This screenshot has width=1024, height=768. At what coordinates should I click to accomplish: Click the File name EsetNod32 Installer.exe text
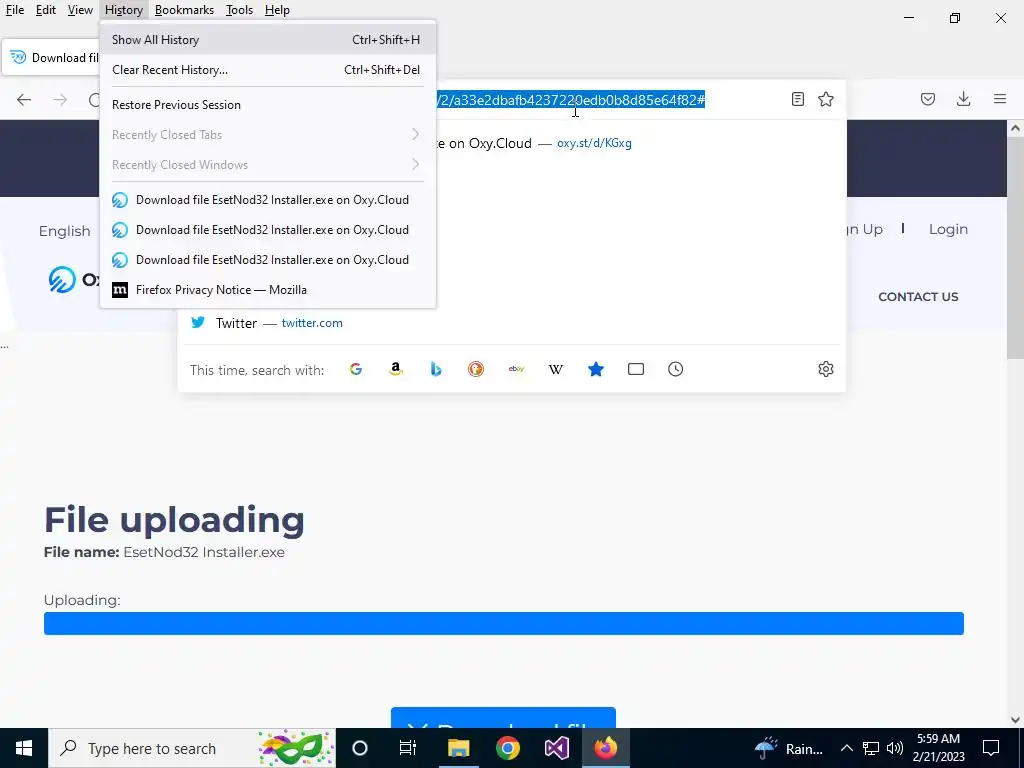click(164, 552)
